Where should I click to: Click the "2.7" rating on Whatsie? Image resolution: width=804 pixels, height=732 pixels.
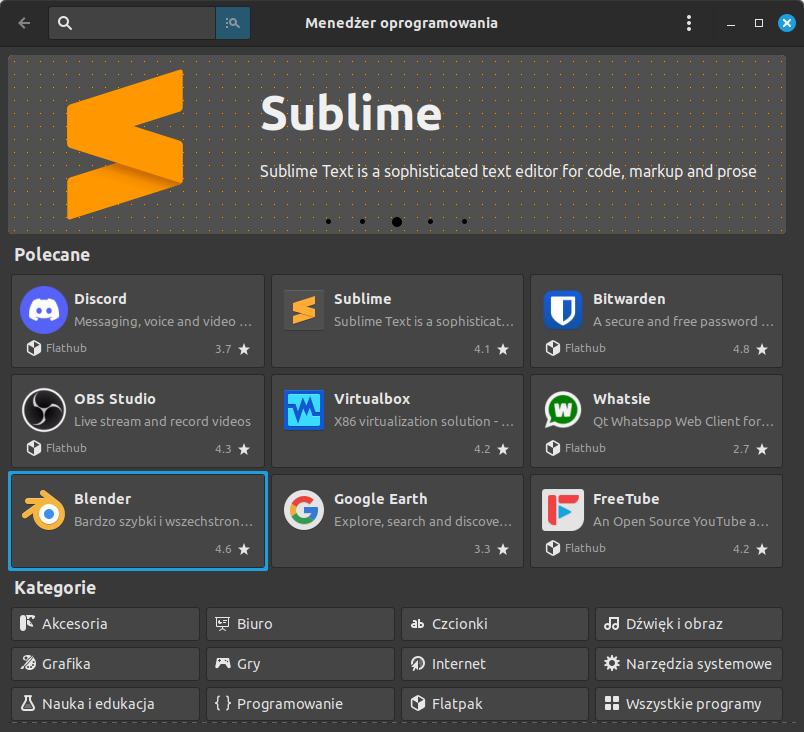(x=741, y=449)
